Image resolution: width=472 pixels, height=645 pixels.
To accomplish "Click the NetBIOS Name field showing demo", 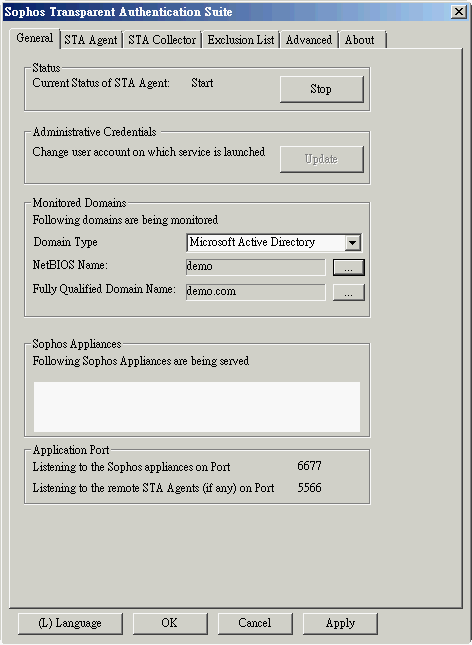I will (x=255, y=267).
